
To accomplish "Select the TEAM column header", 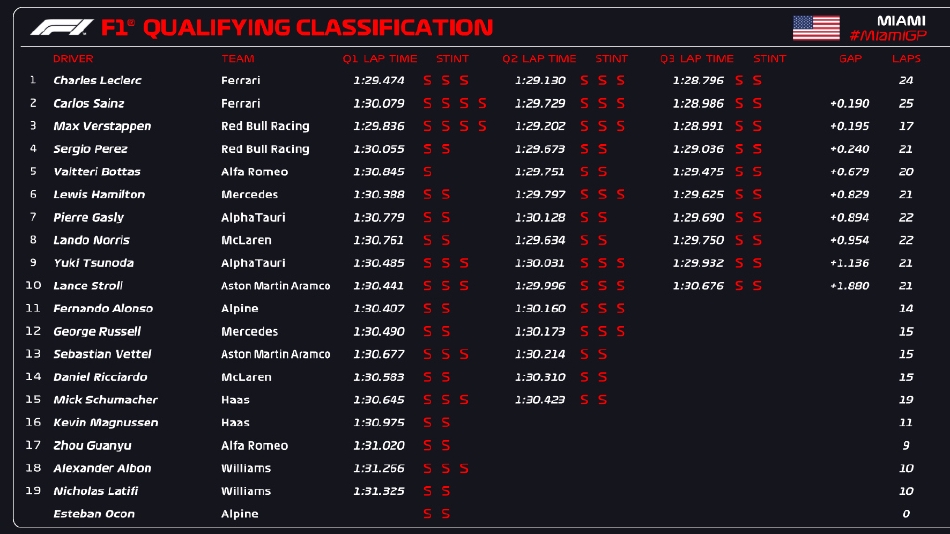I will click(238, 59).
